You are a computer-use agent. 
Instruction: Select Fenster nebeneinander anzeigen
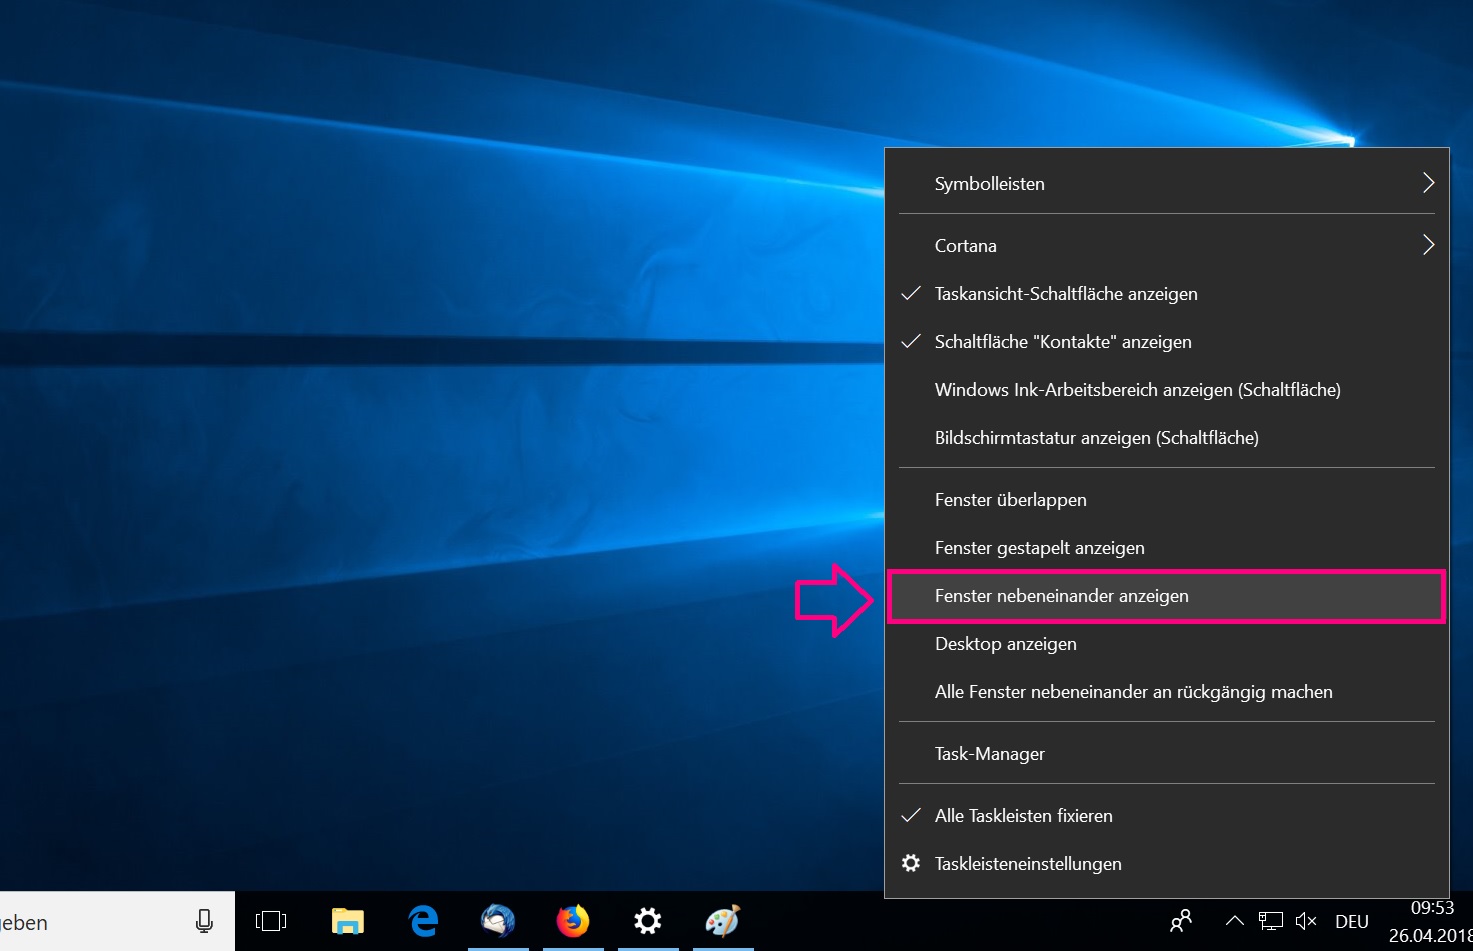click(1061, 596)
